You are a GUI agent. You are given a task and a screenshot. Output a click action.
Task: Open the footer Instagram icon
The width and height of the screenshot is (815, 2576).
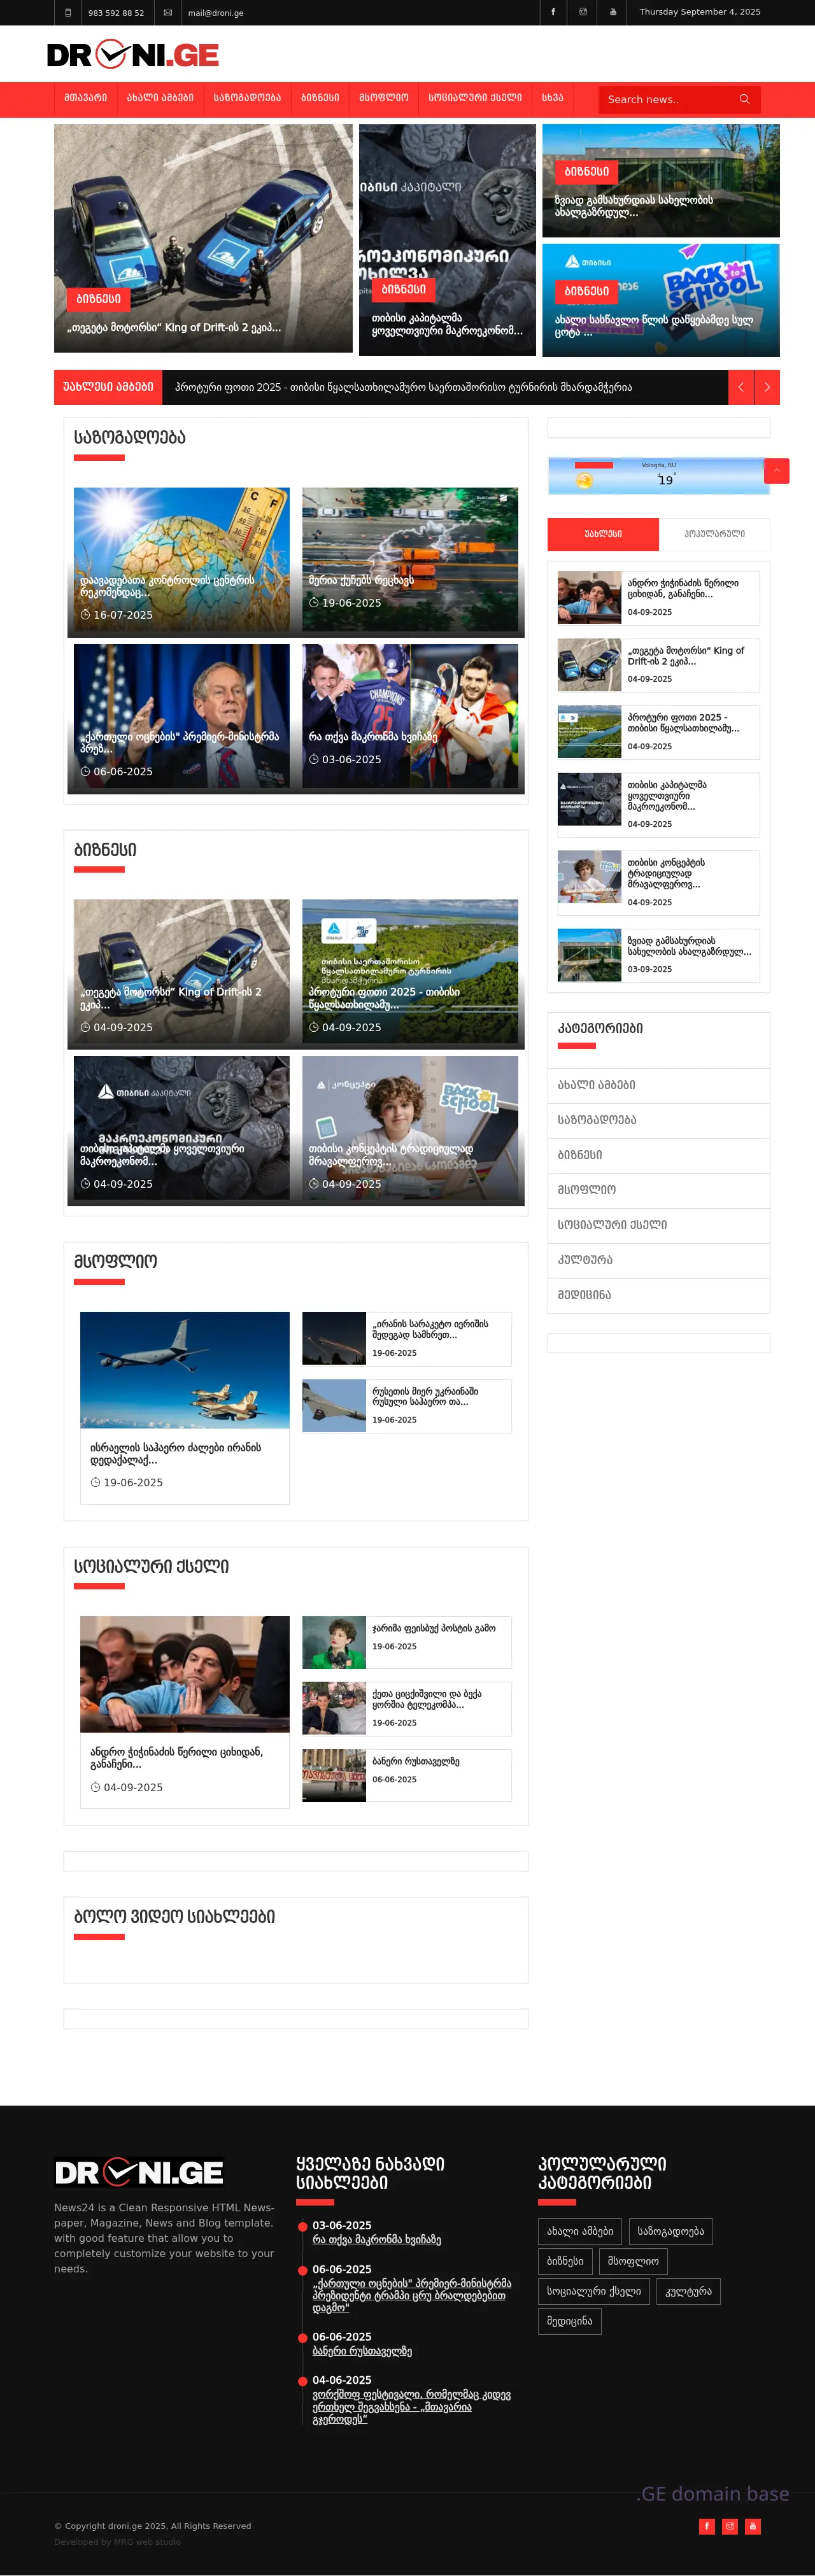coord(730,2526)
